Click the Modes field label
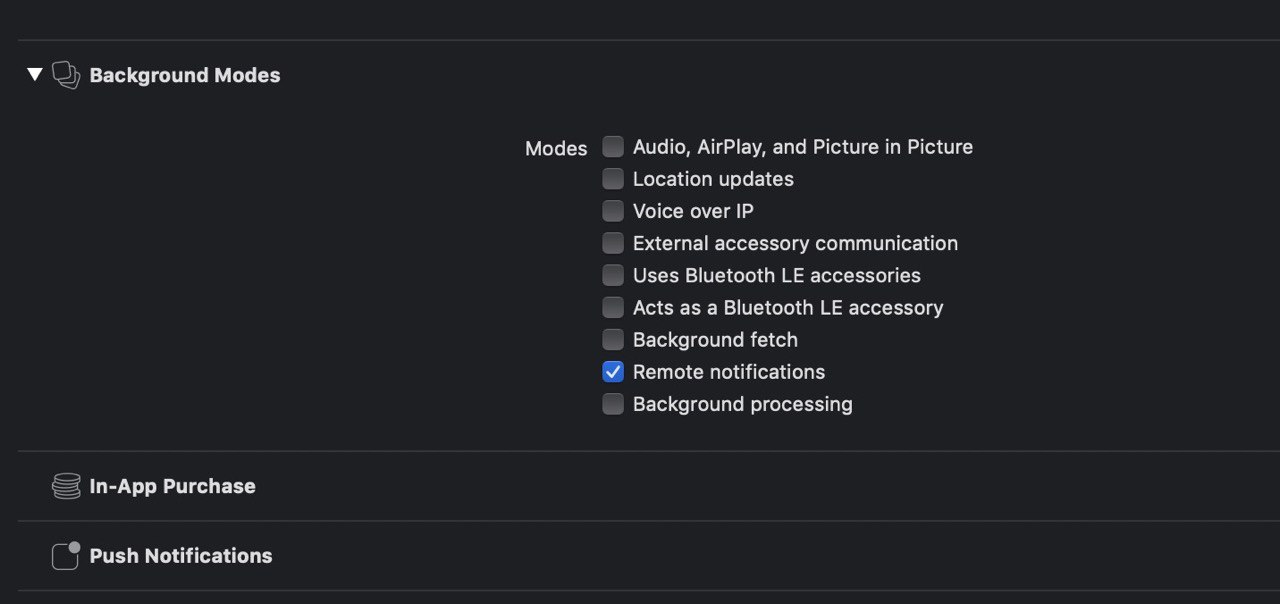This screenshot has height=604, width=1280. tap(556, 148)
